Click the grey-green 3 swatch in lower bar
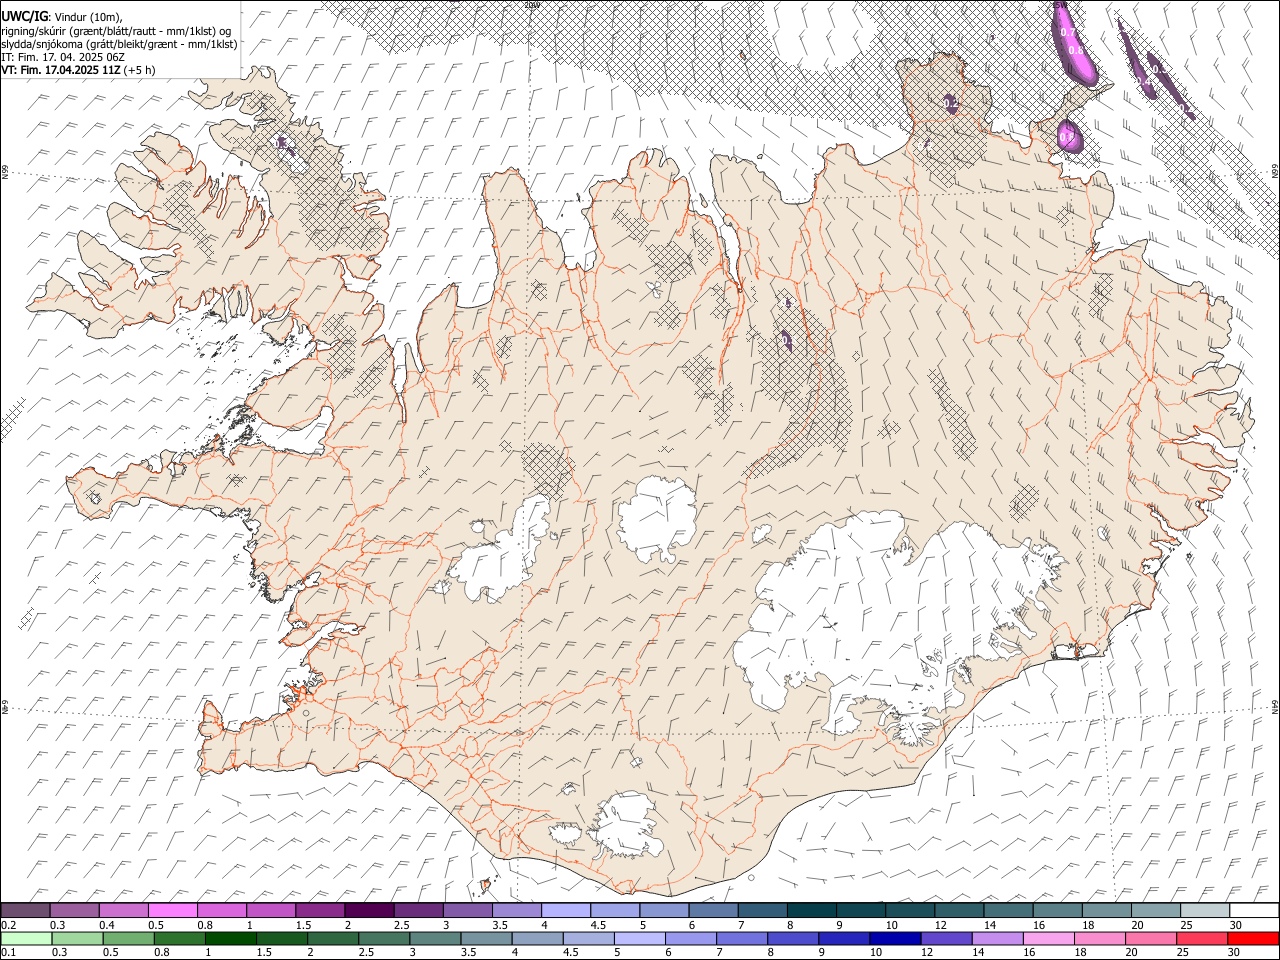 pos(436,938)
